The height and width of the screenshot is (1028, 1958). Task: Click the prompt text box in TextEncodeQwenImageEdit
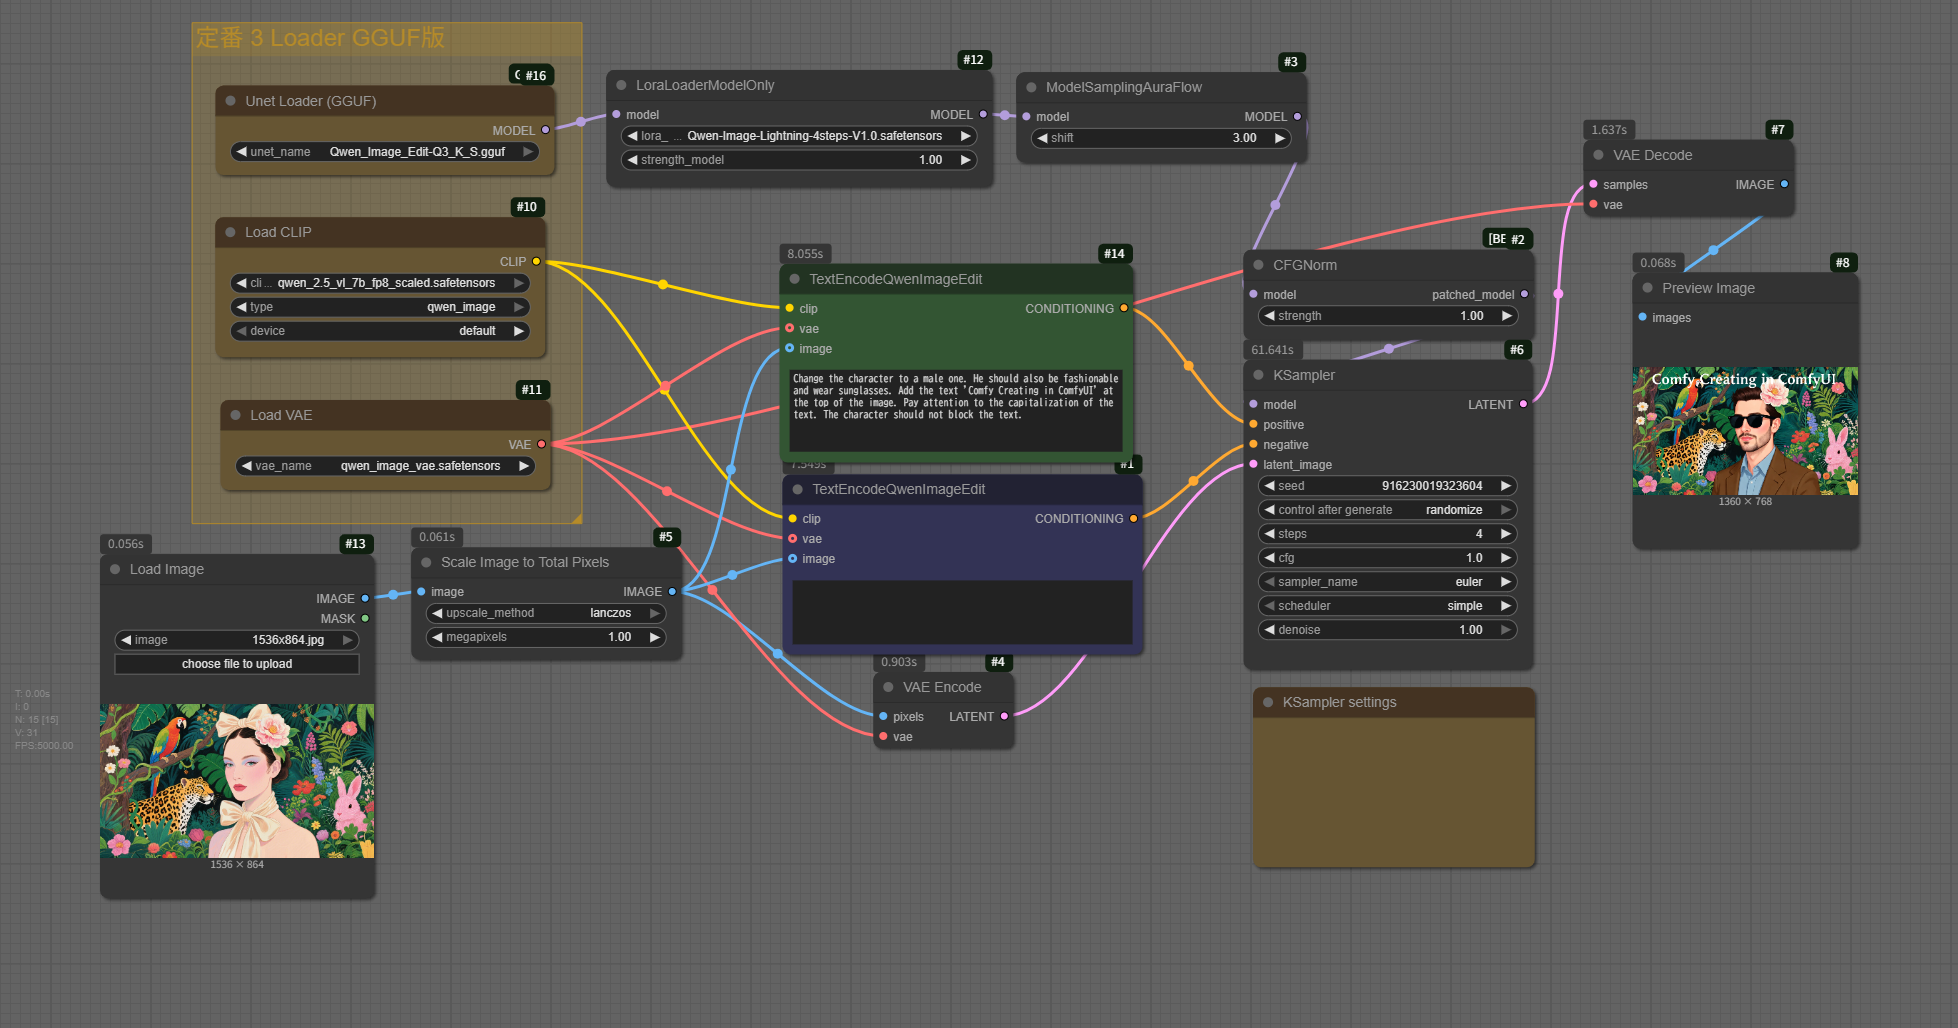click(956, 410)
